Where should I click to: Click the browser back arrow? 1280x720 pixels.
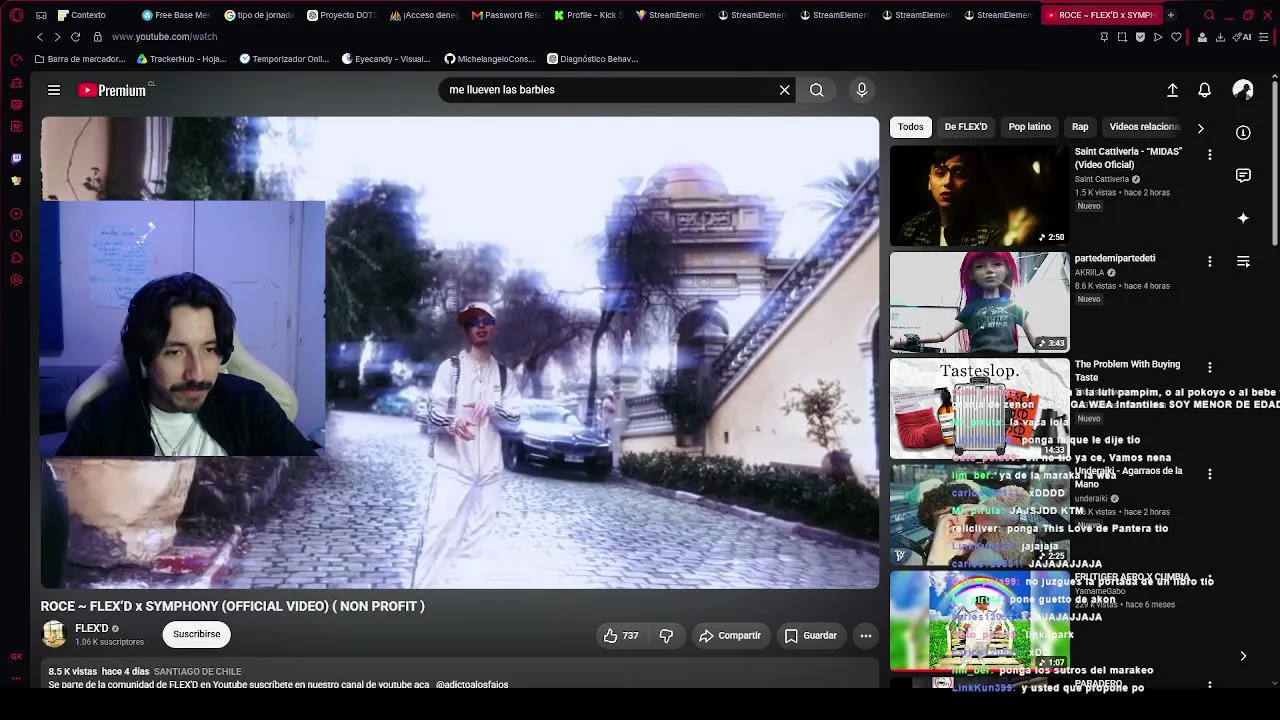point(40,37)
